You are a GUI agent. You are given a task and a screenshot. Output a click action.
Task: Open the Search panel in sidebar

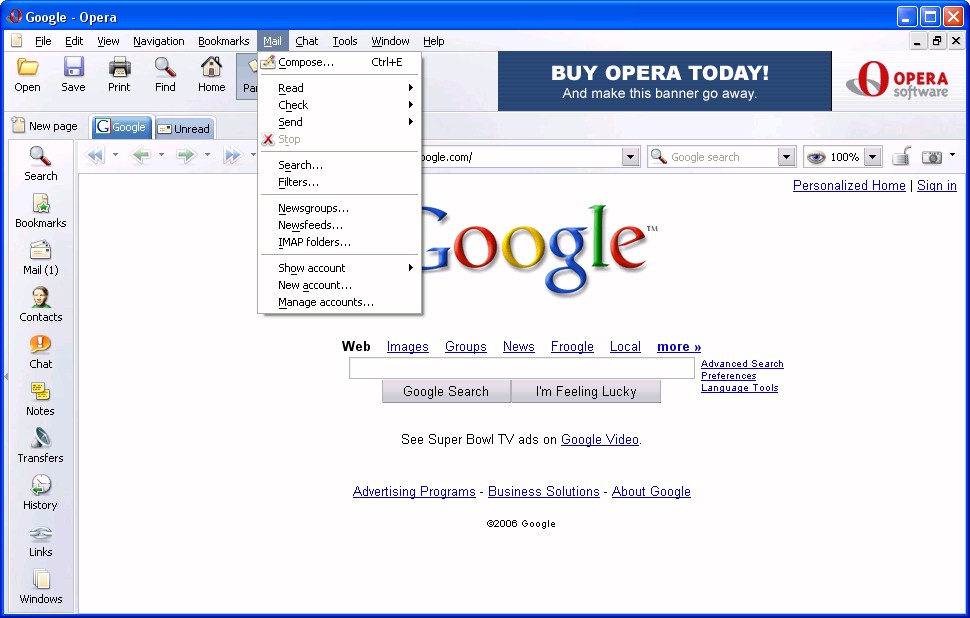41,163
